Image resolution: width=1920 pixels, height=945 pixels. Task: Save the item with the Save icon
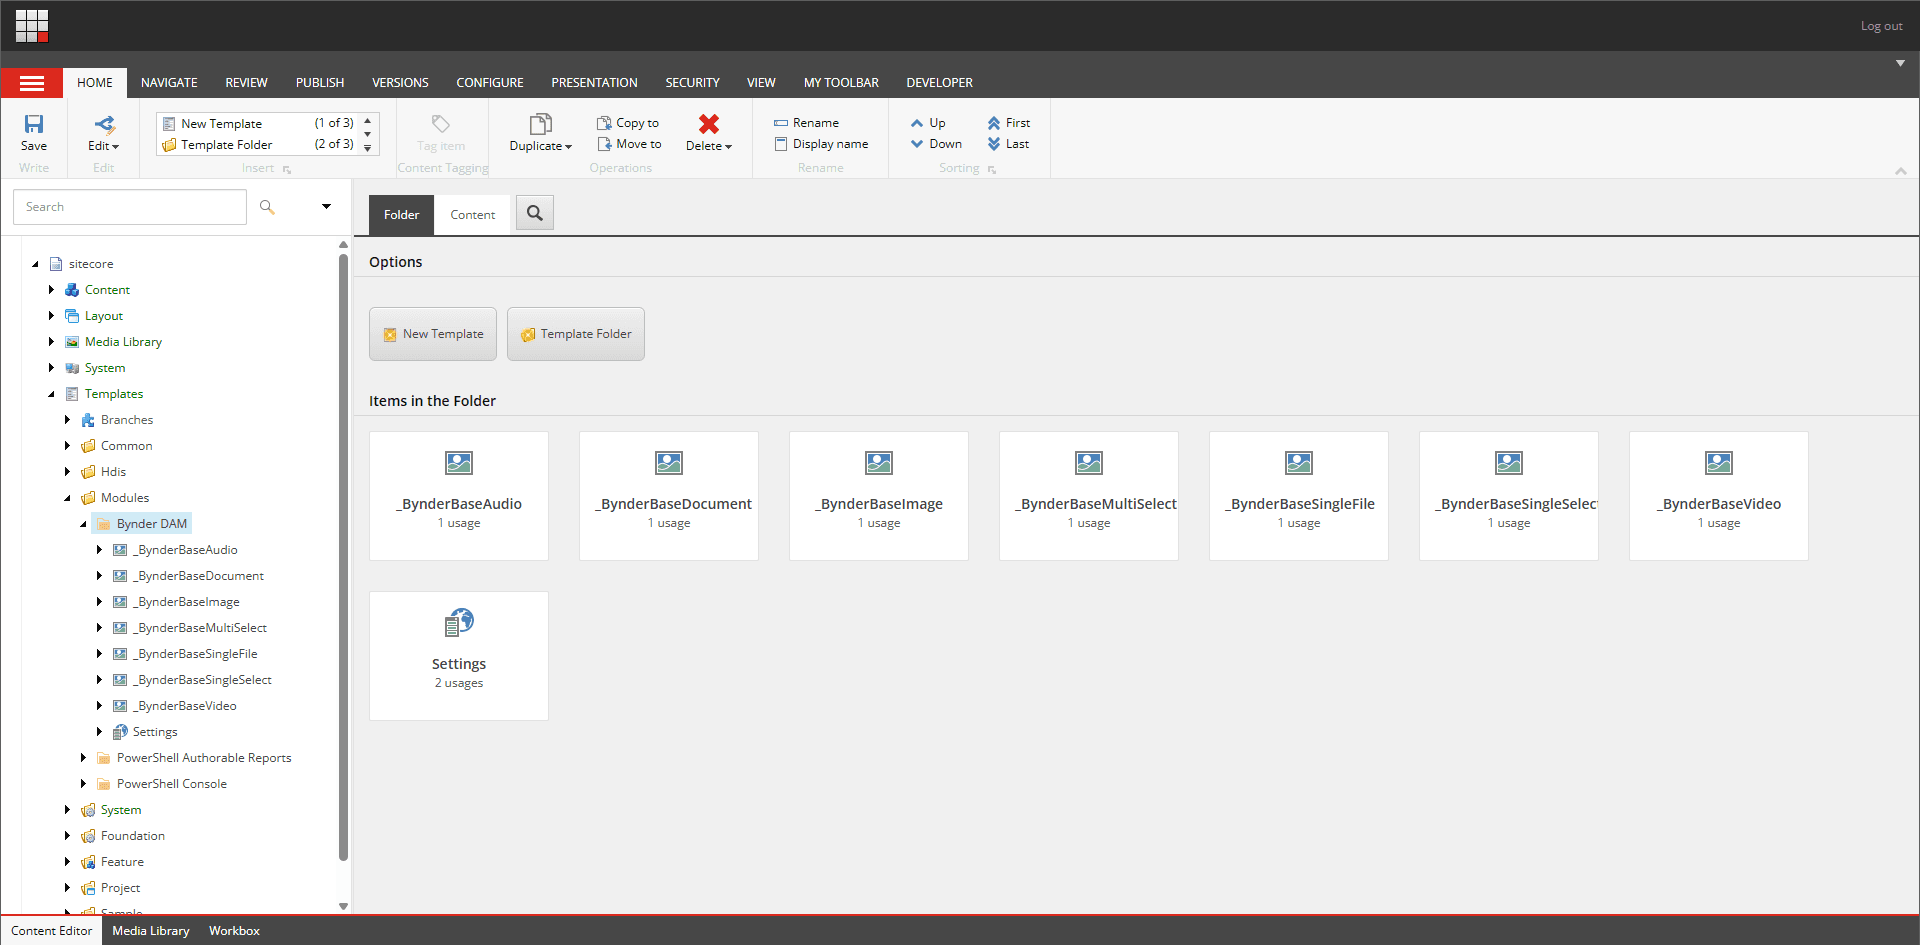tap(34, 124)
